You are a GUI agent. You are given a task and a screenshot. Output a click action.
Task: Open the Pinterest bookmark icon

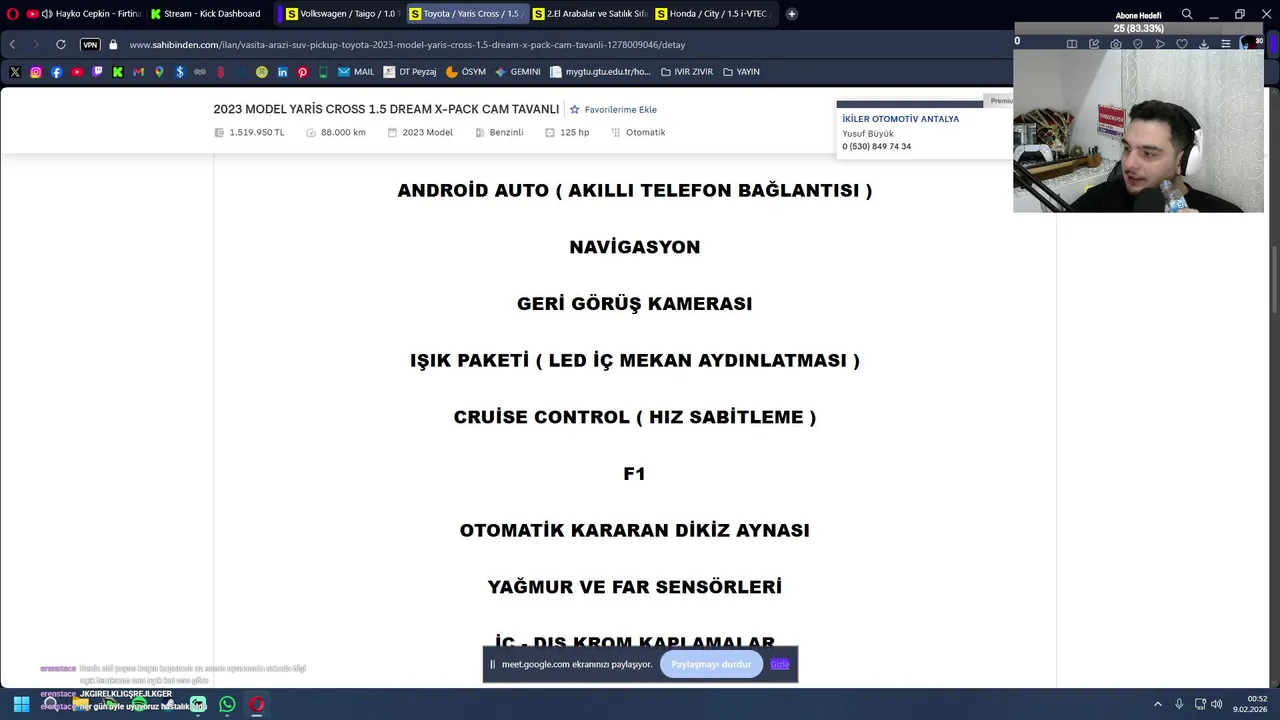303,72
